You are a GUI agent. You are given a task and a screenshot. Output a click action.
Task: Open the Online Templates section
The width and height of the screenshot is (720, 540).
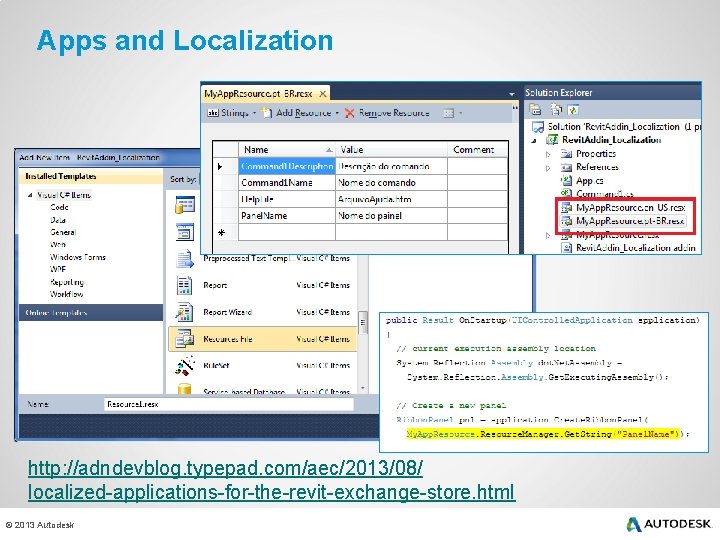click(x=91, y=313)
